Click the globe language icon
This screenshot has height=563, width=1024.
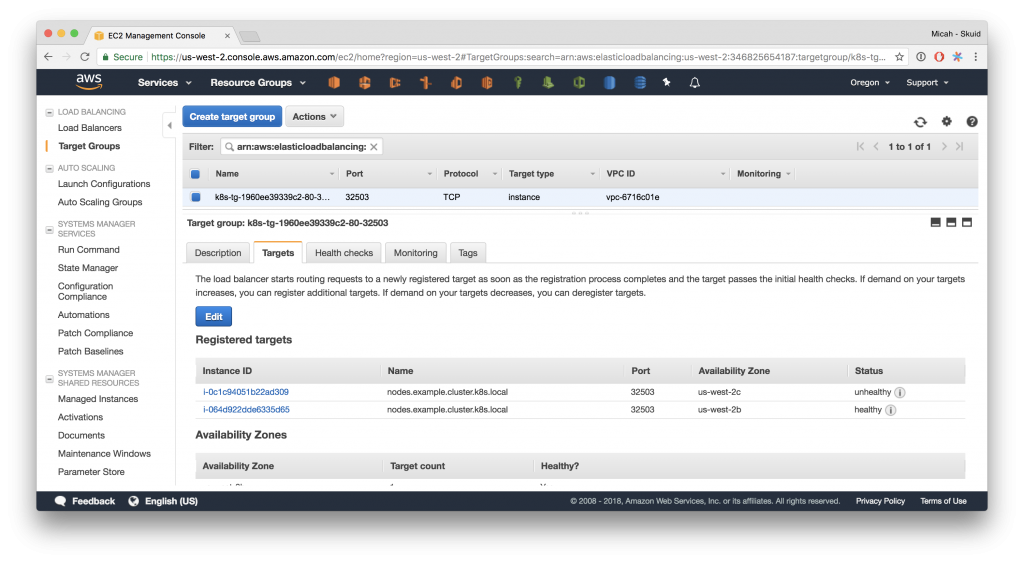point(133,501)
